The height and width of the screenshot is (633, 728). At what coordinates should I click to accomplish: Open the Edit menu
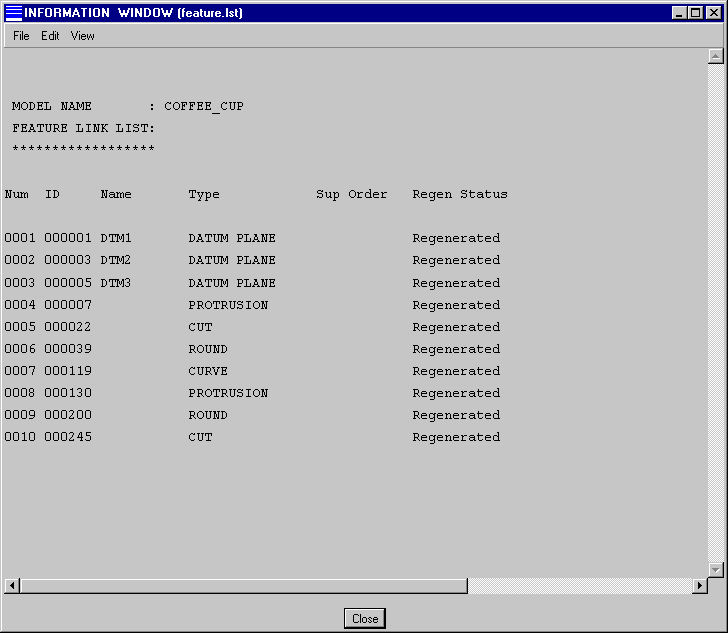(50, 36)
